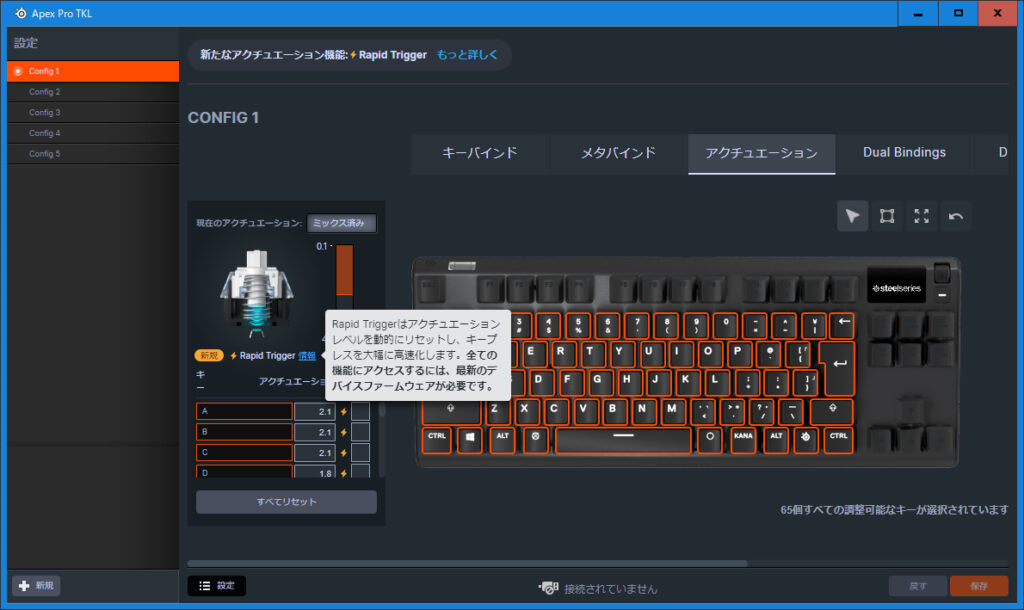The image size is (1024, 610).
Task: Click the Windows logo key on keyboard
Action: [x=470, y=440]
